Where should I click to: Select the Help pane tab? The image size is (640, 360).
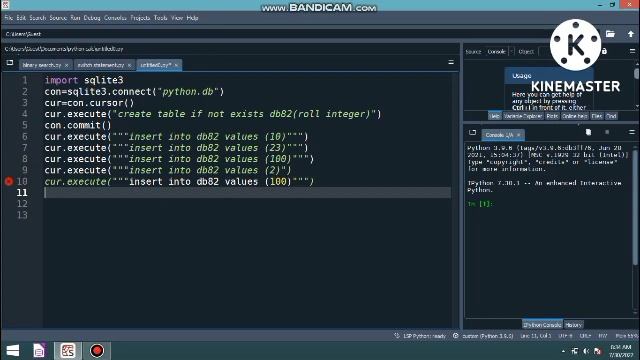pyautogui.click(x=494, y=116)
